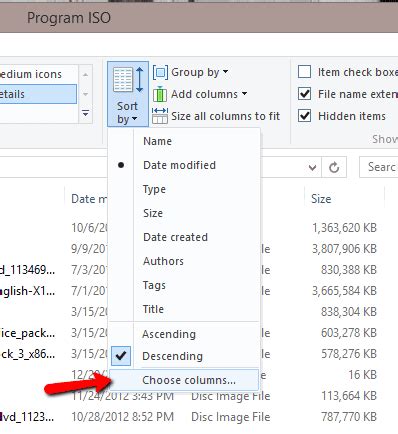Open Choose columns dialog
This screenshot has width=398, height=434.
click(184, 380)
